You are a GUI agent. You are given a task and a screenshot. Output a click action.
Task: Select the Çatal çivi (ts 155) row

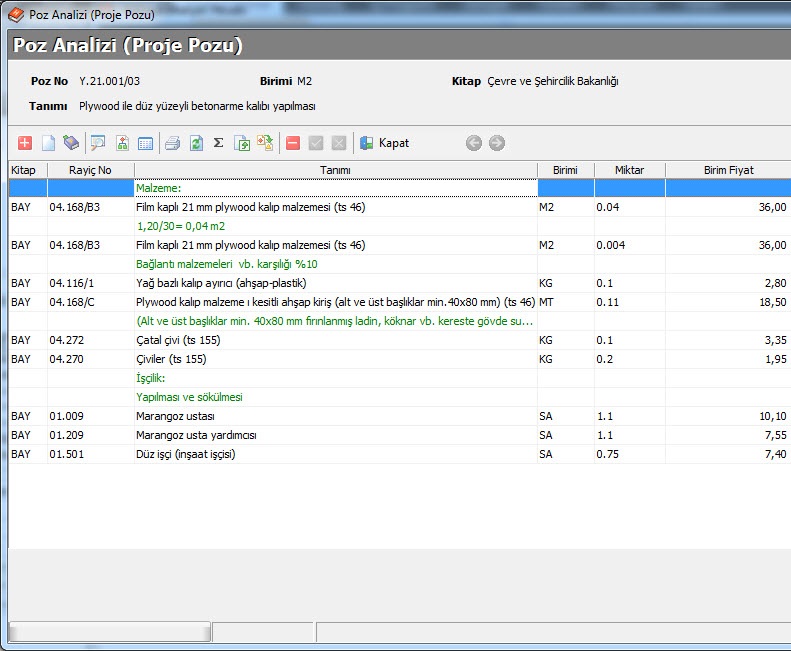(335, 340)
